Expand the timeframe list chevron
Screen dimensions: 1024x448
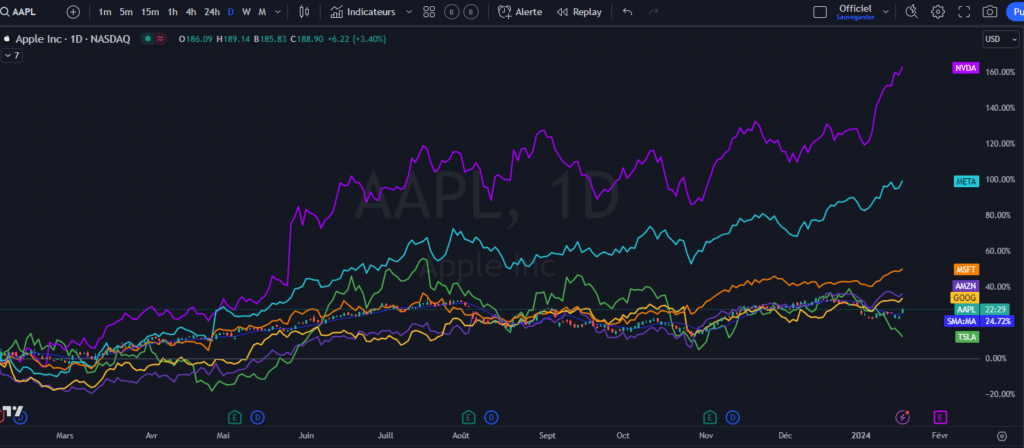tap(278, 12)
